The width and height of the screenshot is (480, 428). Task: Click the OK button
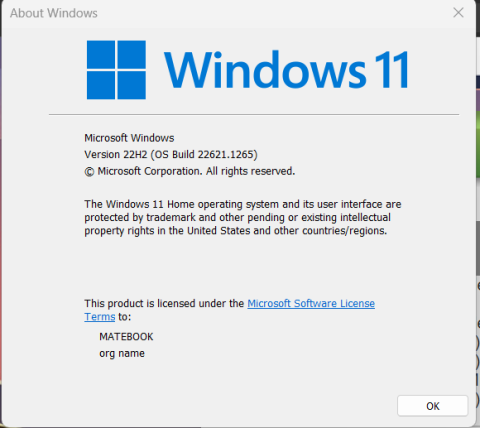tap(433, 406)
